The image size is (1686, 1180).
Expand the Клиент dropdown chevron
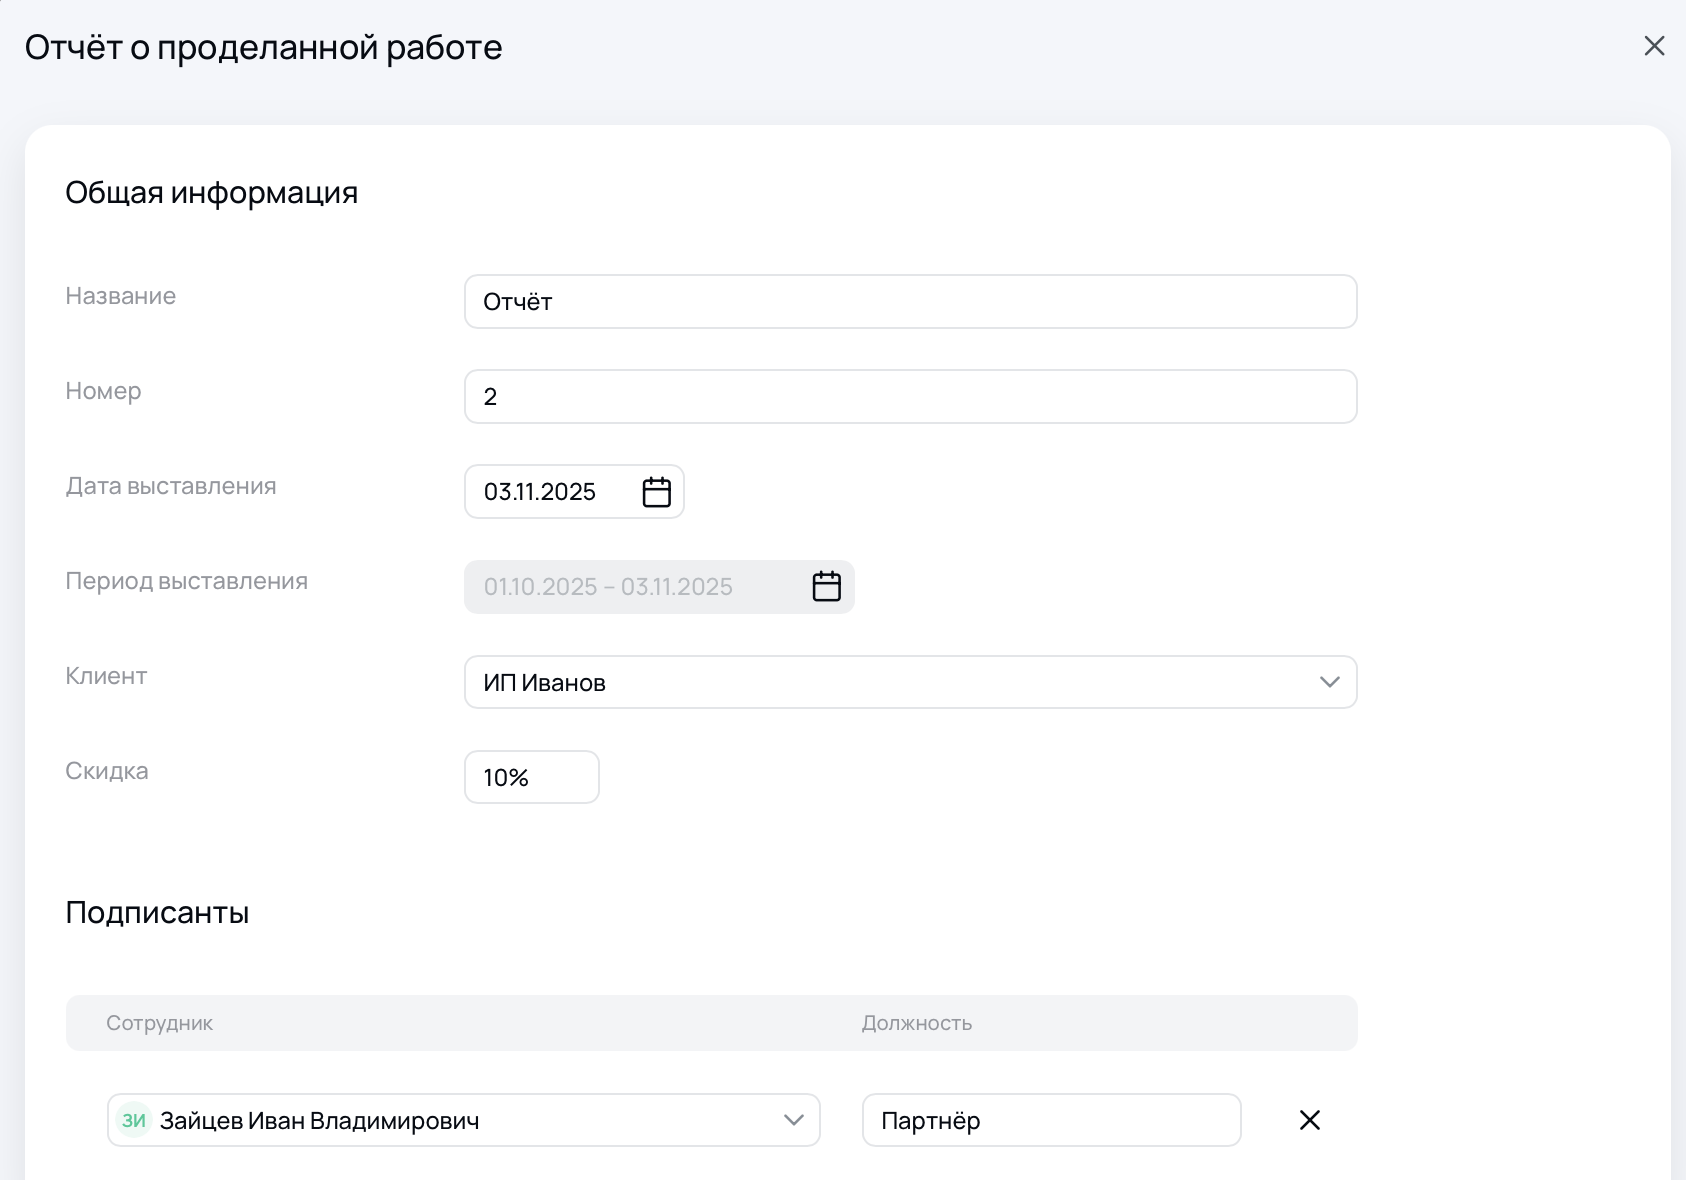[x=1329, y=682]
